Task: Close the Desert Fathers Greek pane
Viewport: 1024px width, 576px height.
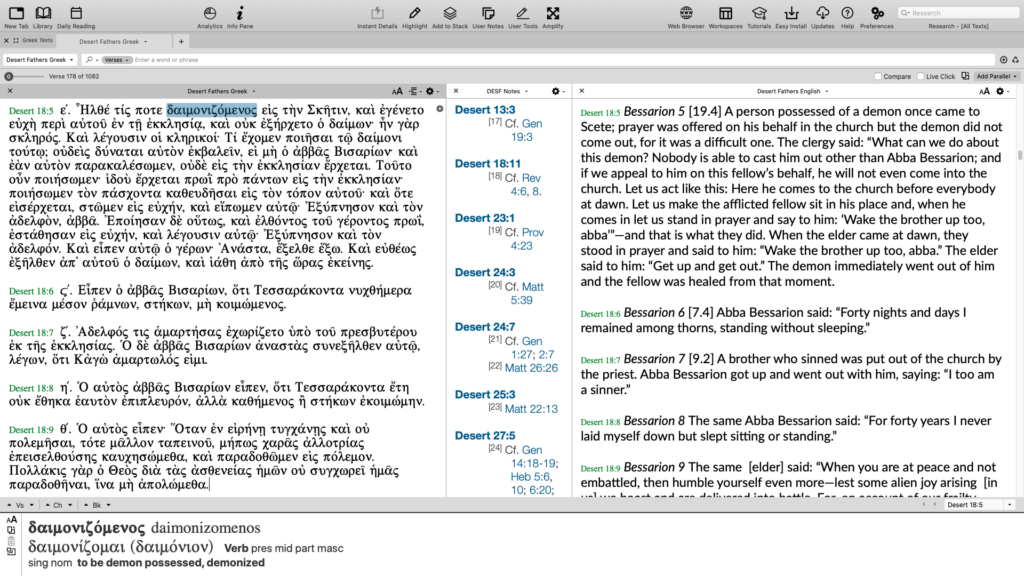Action: (10, 91)
